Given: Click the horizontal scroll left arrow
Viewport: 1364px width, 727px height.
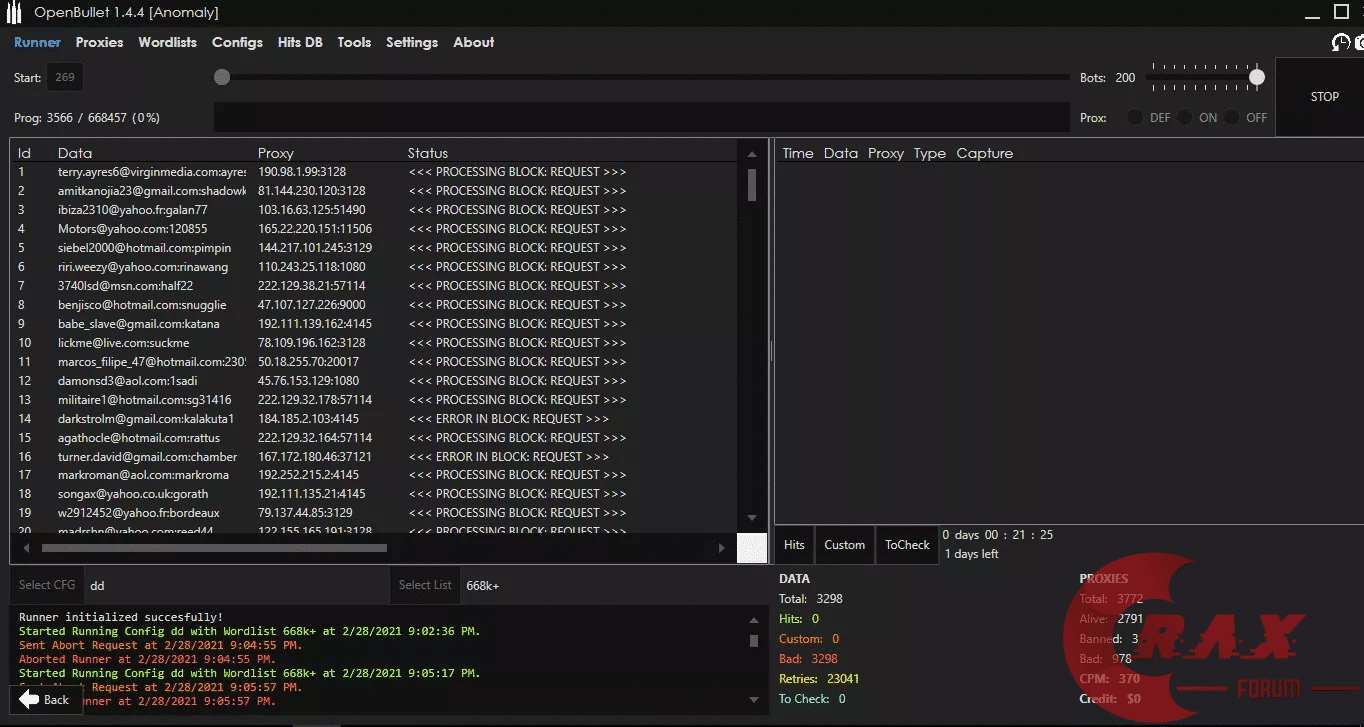Looking at the screenshot, I should (26, 548).
